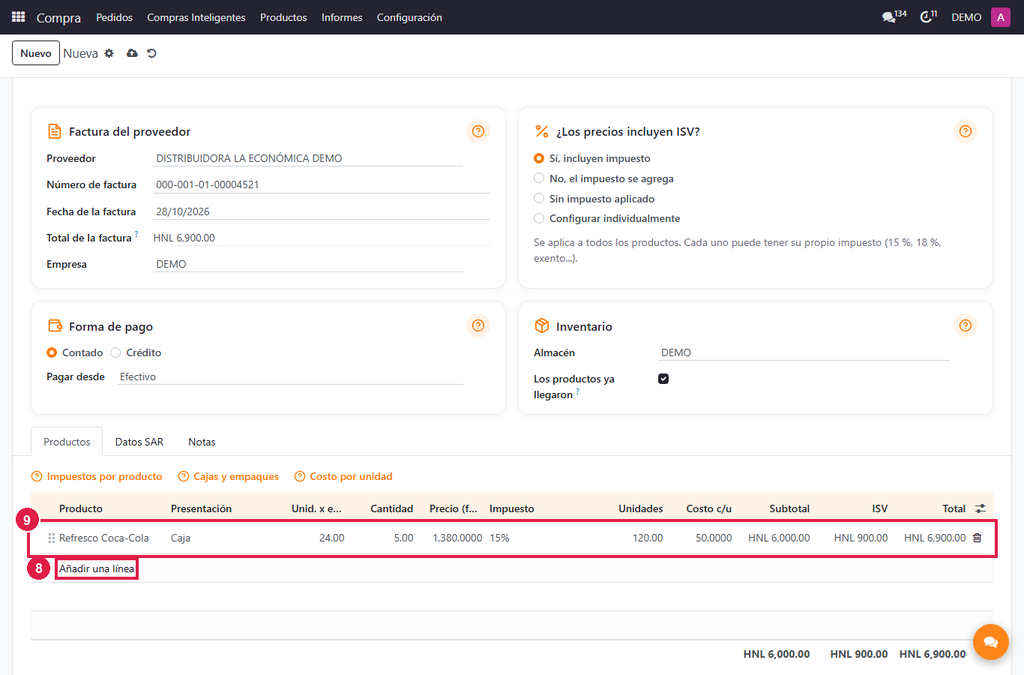This screenshot has height=675, width=1024.
Task: Open the Almacén DEMO dropdown
Action: (804, 353)
